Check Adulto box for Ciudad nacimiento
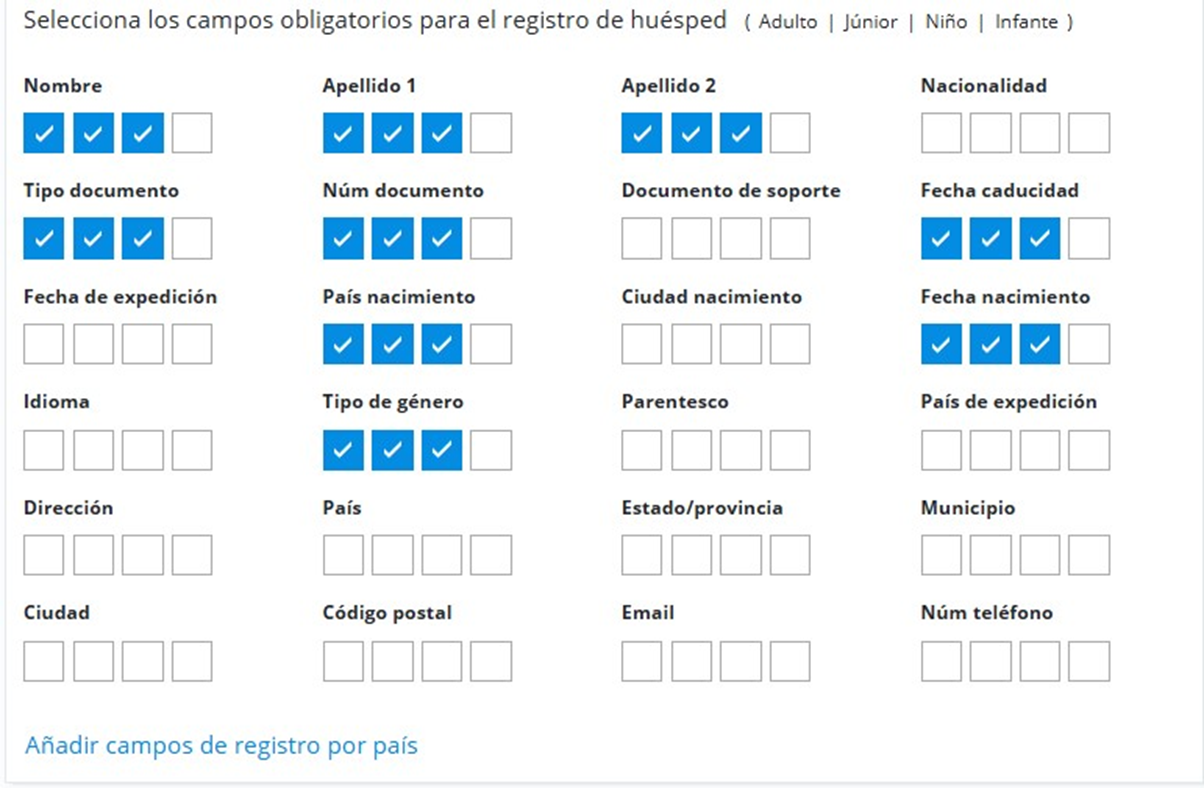 point(642,344)
